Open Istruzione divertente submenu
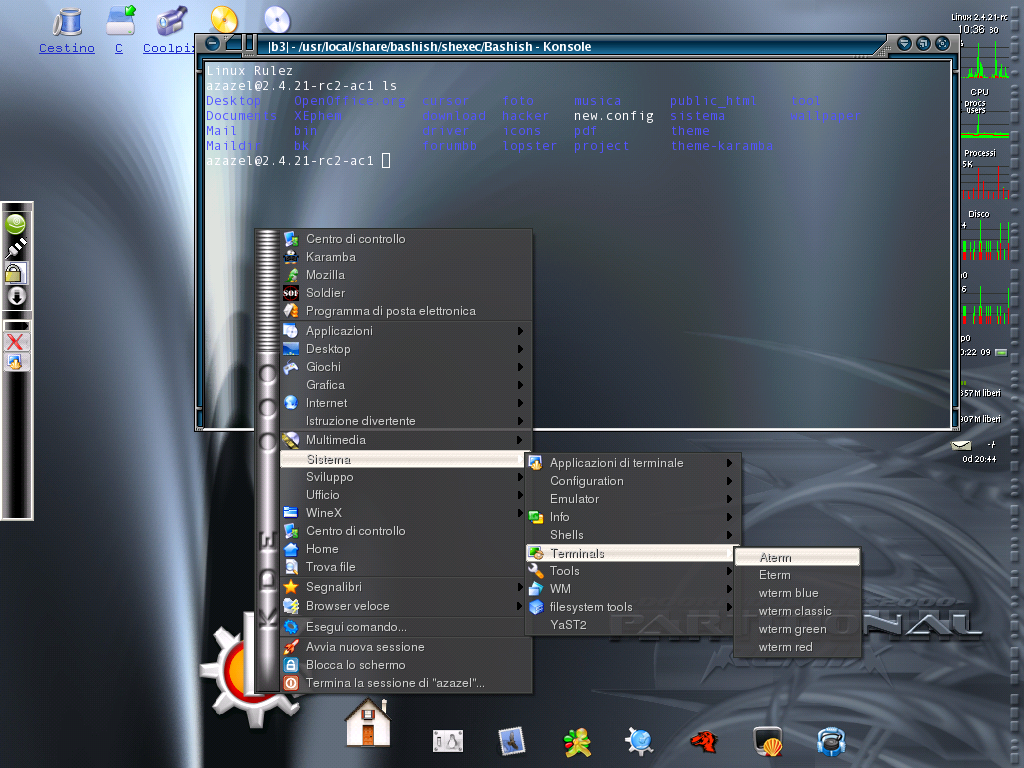Image resolution: width=1024 pixels, height=768 pixels. click(406, 421)
